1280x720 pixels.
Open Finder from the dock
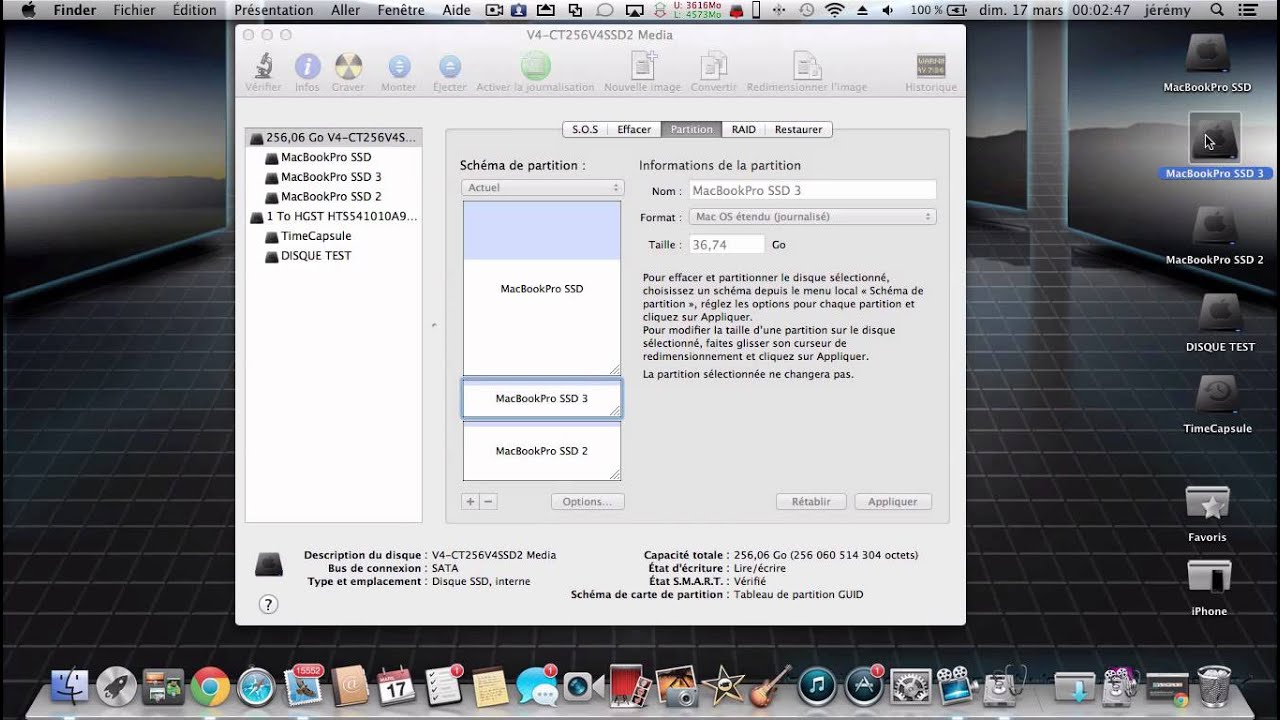coord(70,686)
